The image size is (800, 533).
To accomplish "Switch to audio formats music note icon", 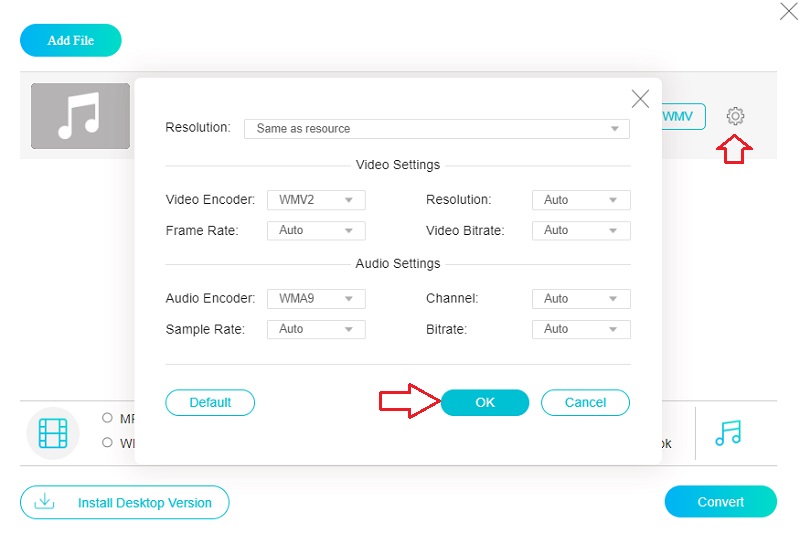I will (x=728, y=432).
